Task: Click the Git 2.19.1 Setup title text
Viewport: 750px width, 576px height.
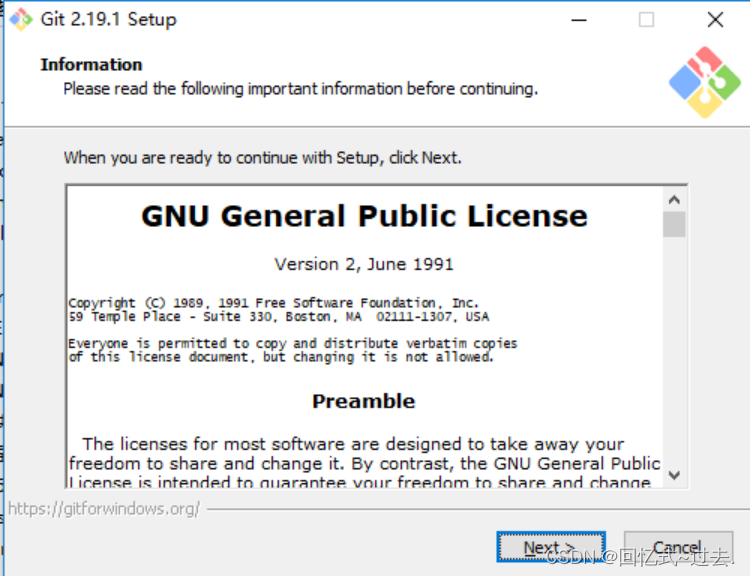Action: click(x=109, y=20)
